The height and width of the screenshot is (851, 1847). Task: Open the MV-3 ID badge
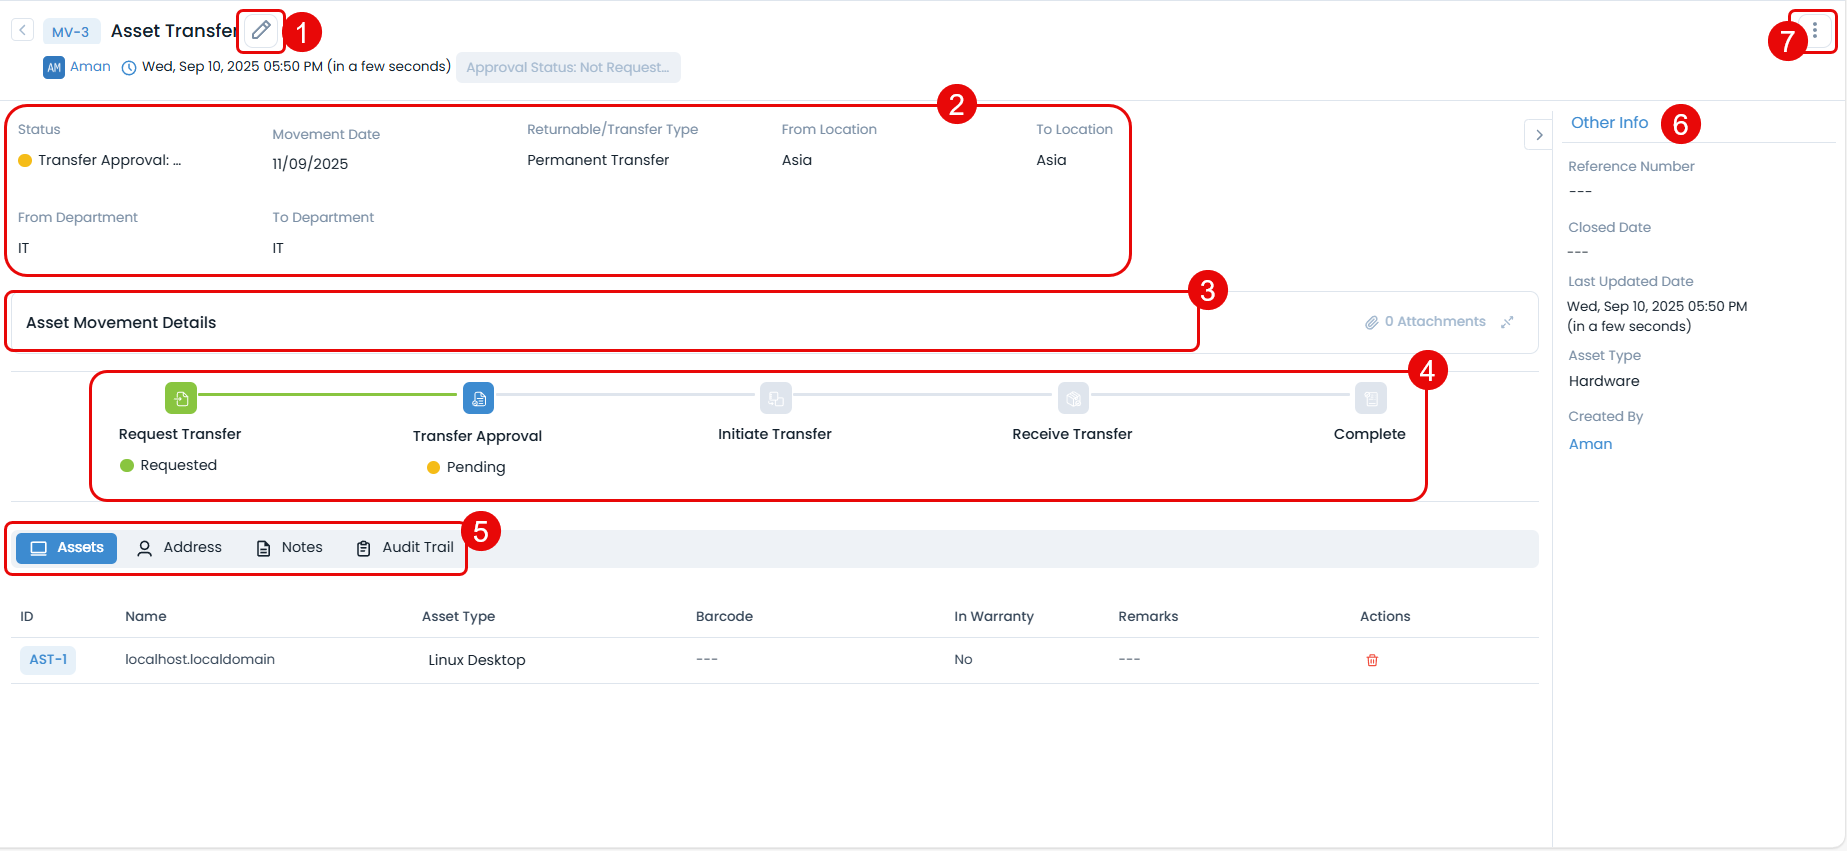point(71,32)
